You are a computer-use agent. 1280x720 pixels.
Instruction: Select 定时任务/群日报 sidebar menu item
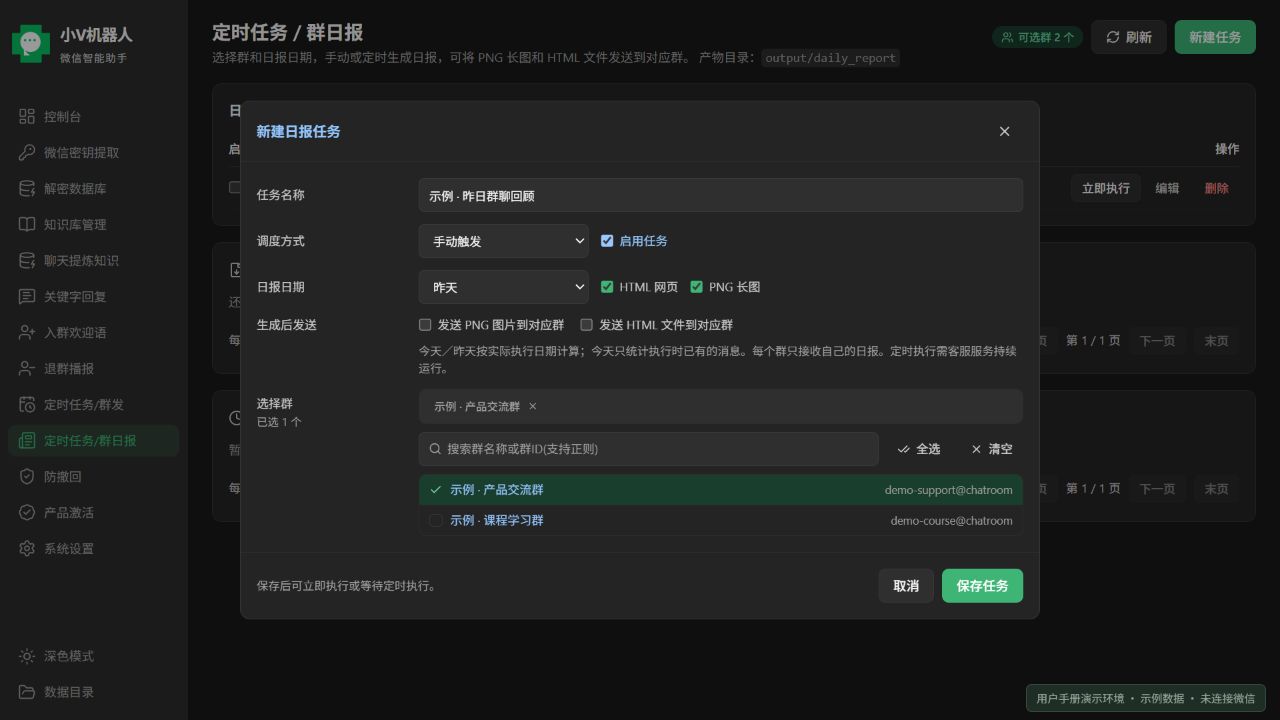[x=93, y=441]
